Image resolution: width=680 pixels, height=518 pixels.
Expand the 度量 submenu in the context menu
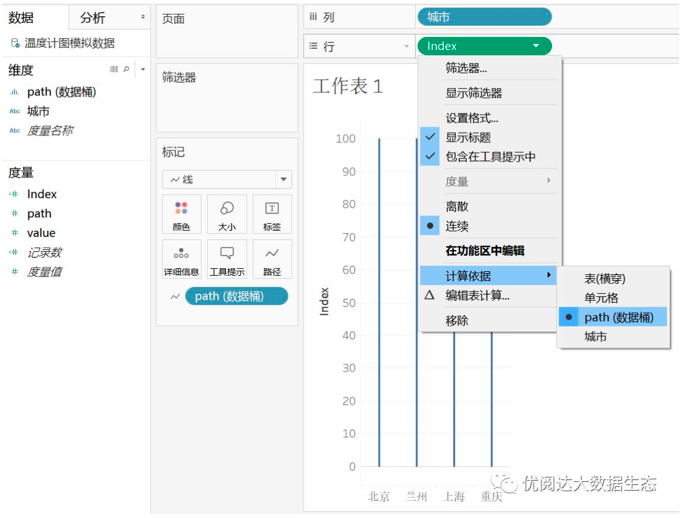(549, 180)
